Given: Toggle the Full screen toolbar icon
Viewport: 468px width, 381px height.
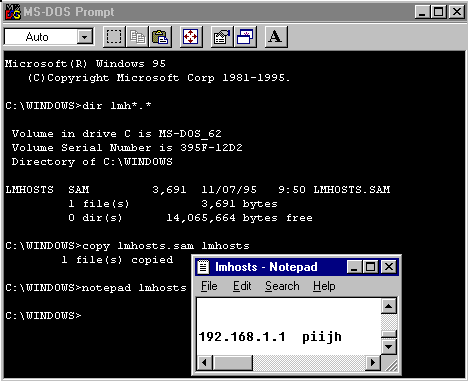Looking at the screenshot, I should tap(191, 37).
